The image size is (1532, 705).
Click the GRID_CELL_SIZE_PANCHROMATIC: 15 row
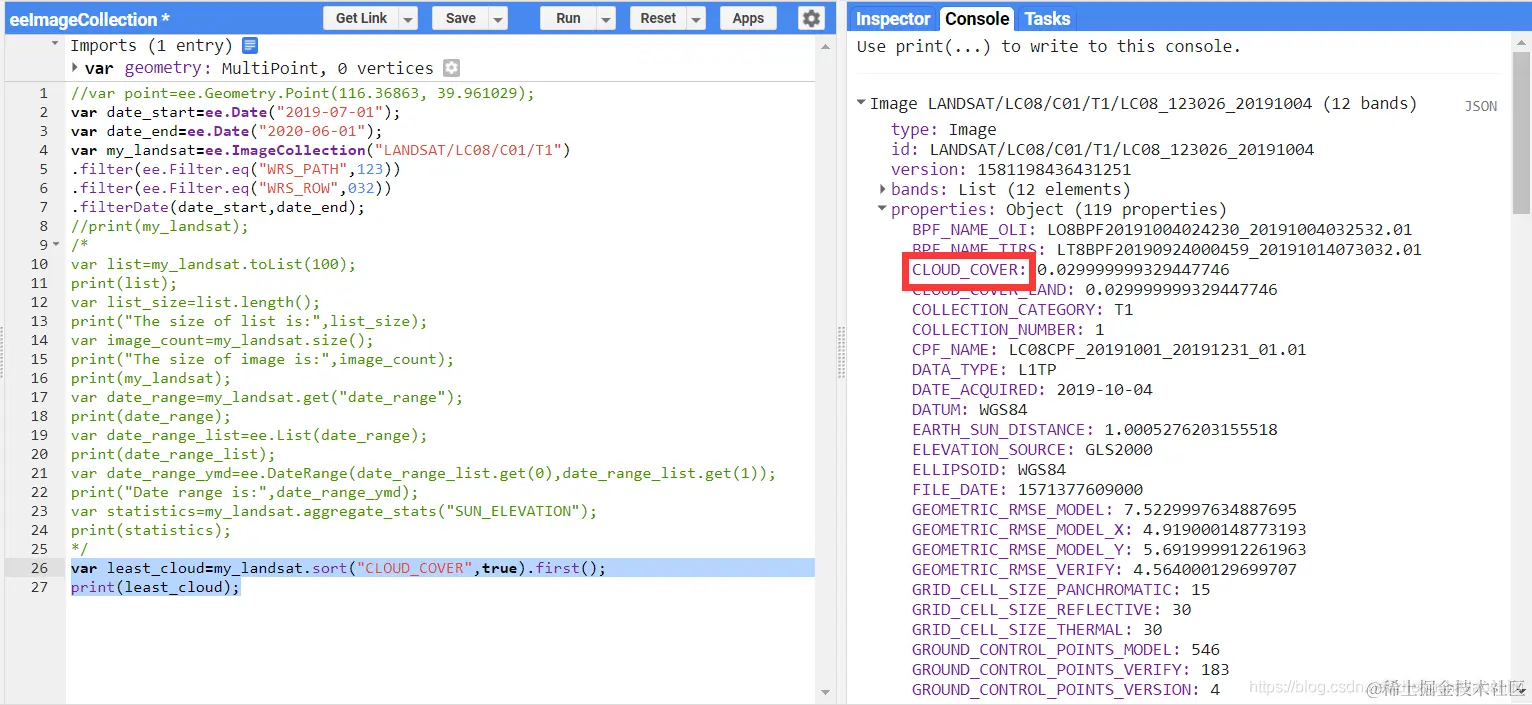coord(1061,589)
